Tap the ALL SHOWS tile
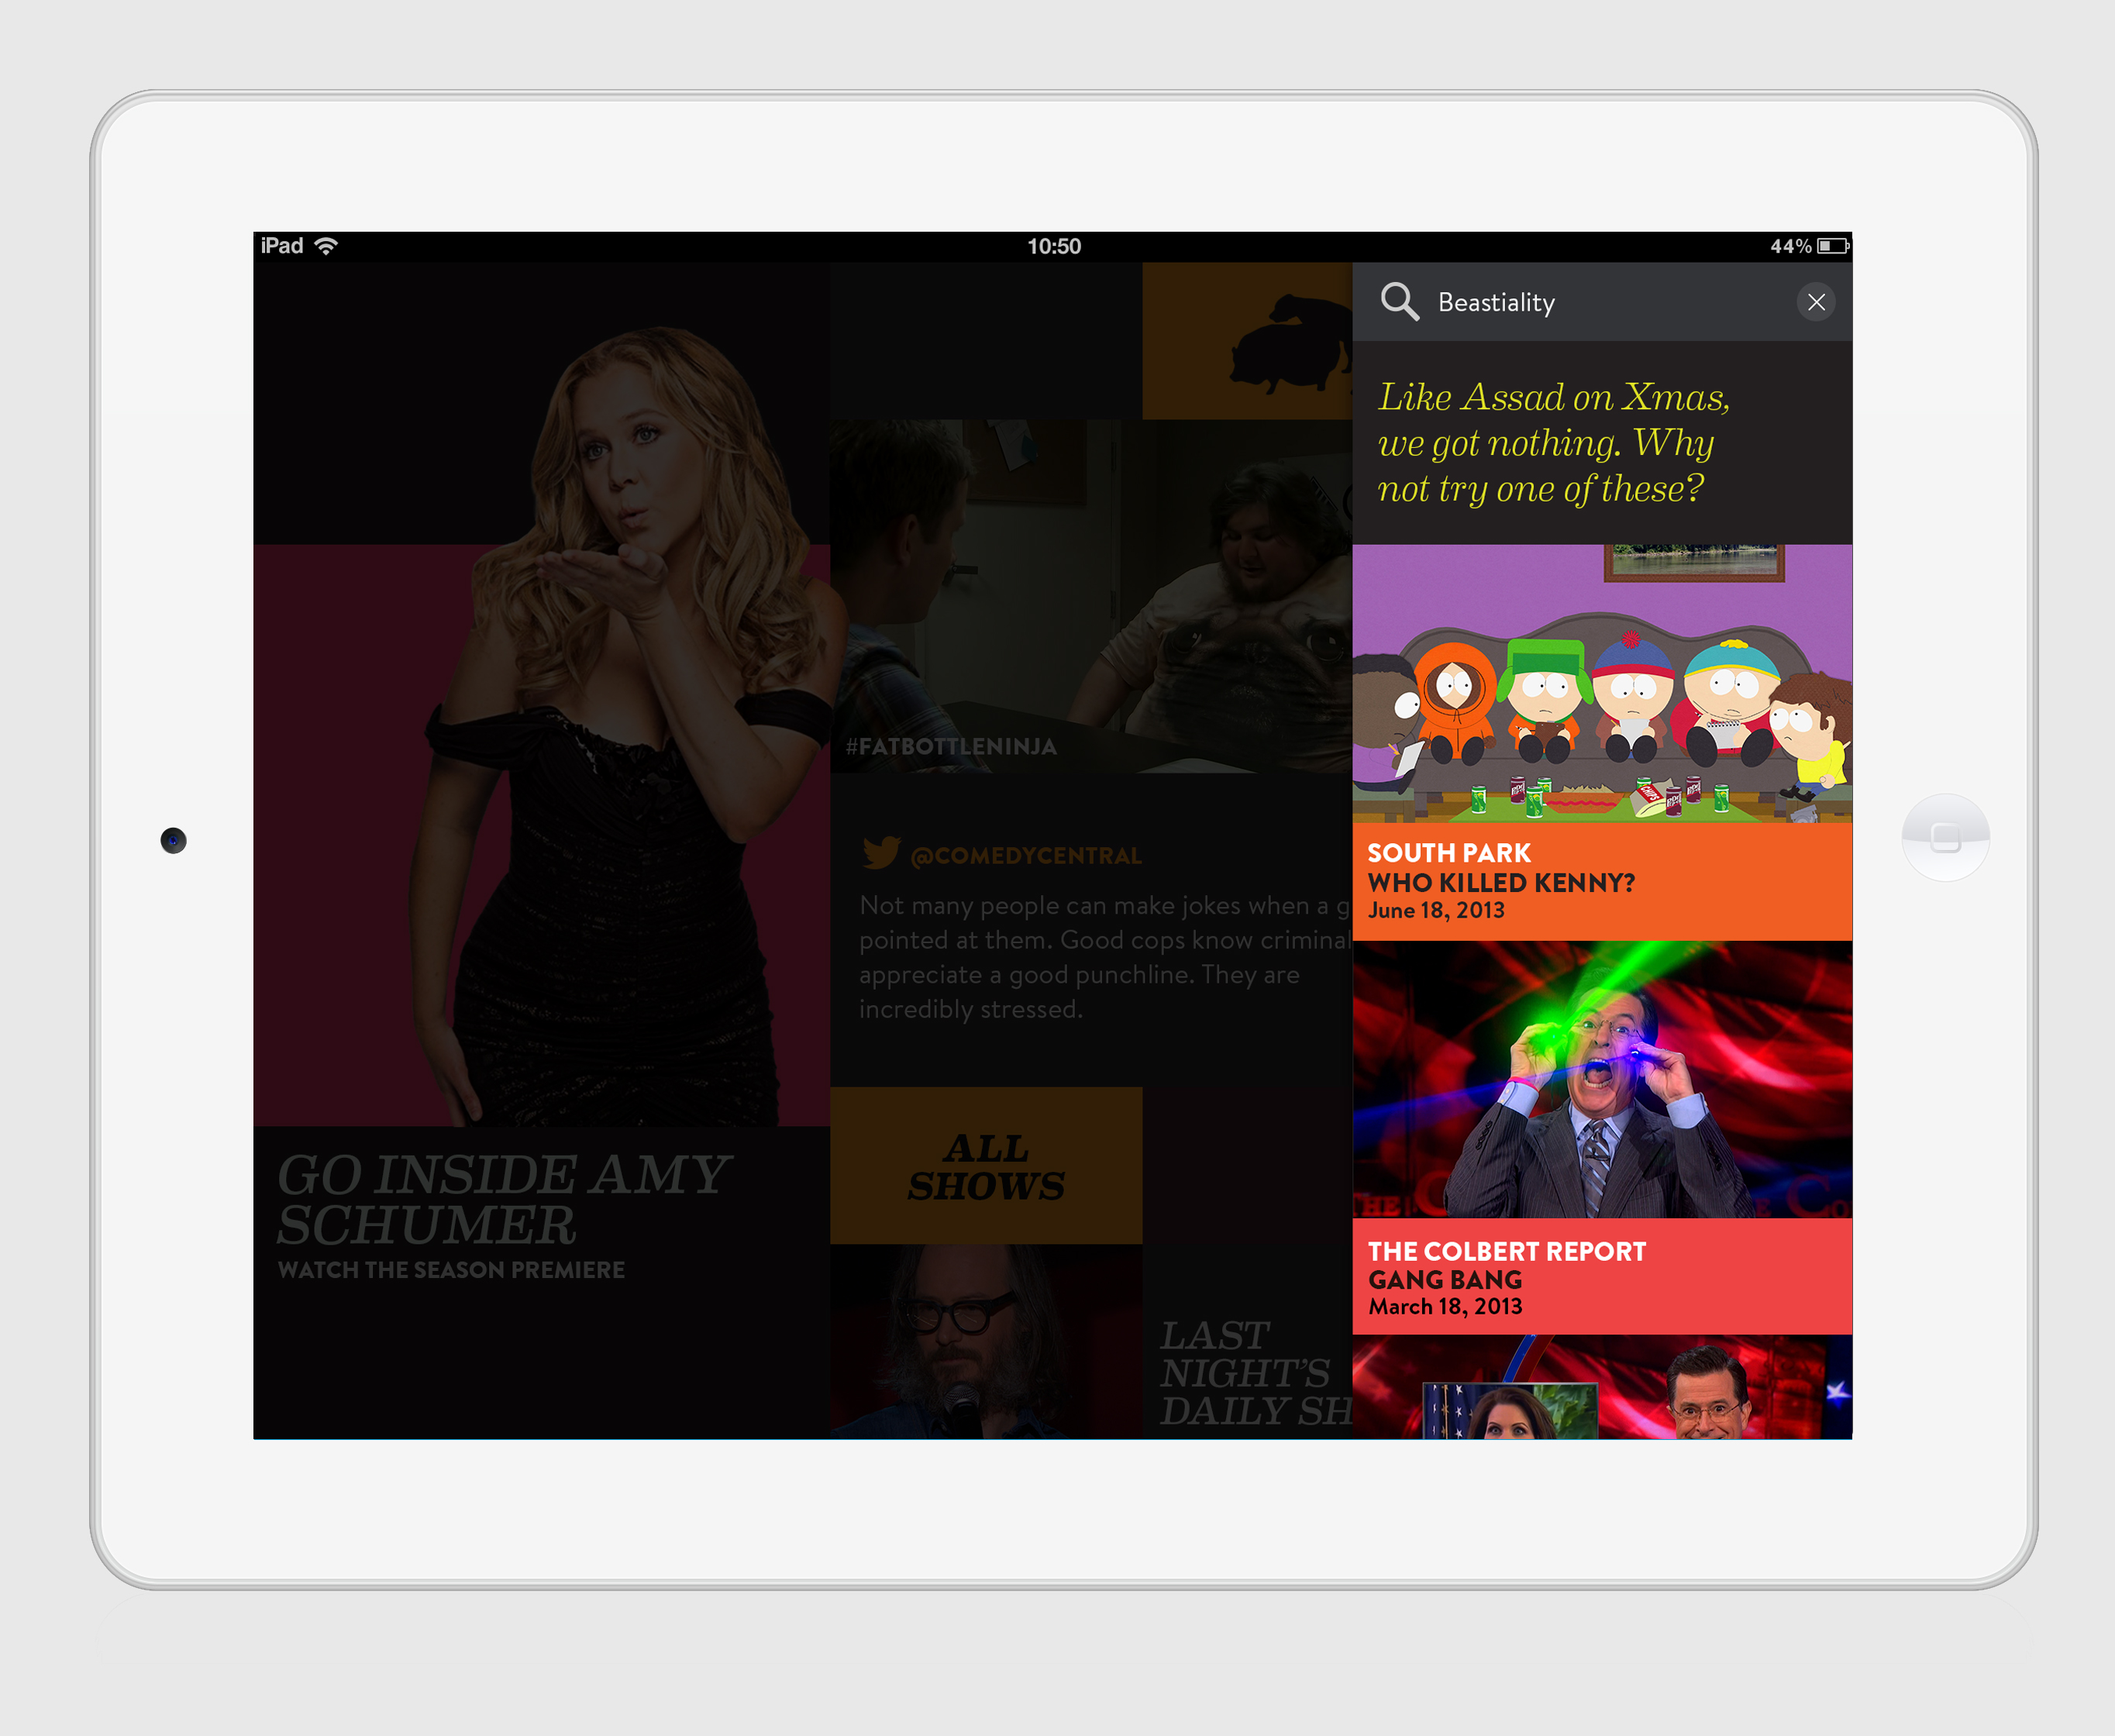Screen dimensions: 2115x1736 tap(986, 1165)
